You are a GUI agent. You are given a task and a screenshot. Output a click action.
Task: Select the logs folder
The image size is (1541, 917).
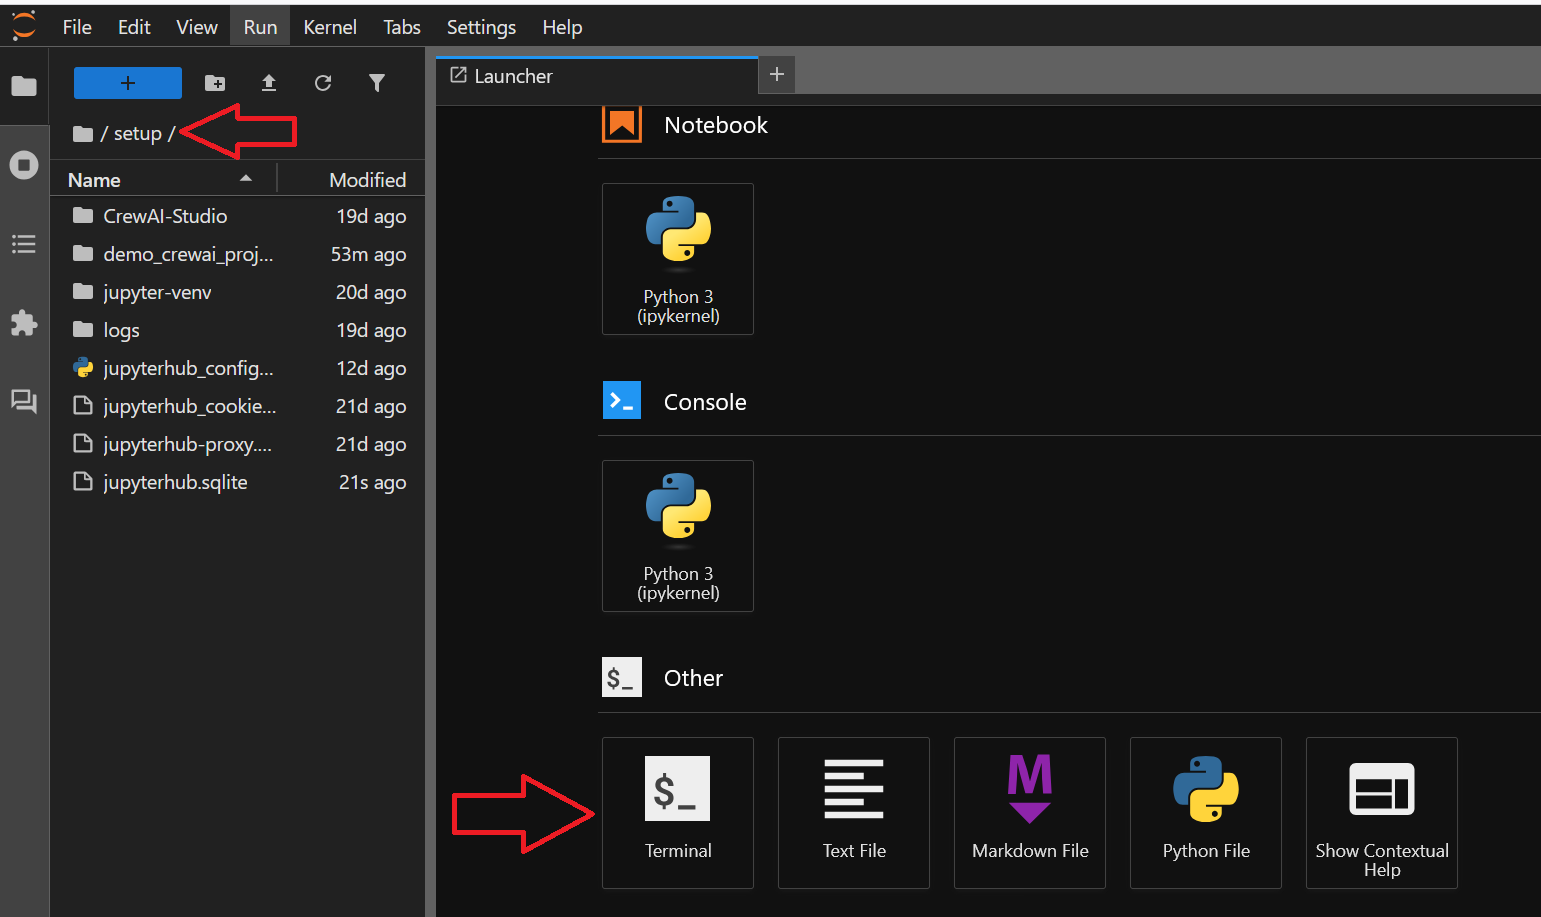(x=238, y=330)
